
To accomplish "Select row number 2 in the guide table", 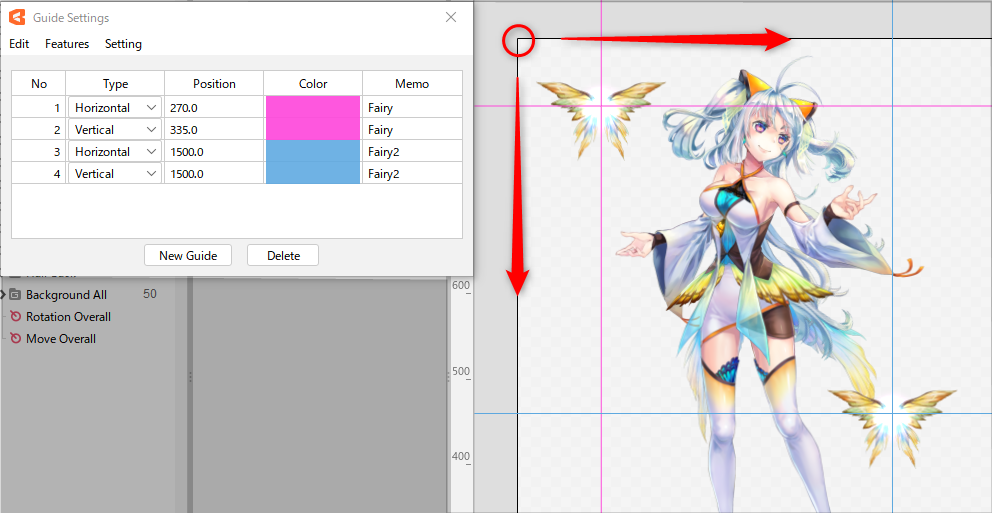I will tap(39, 130).
